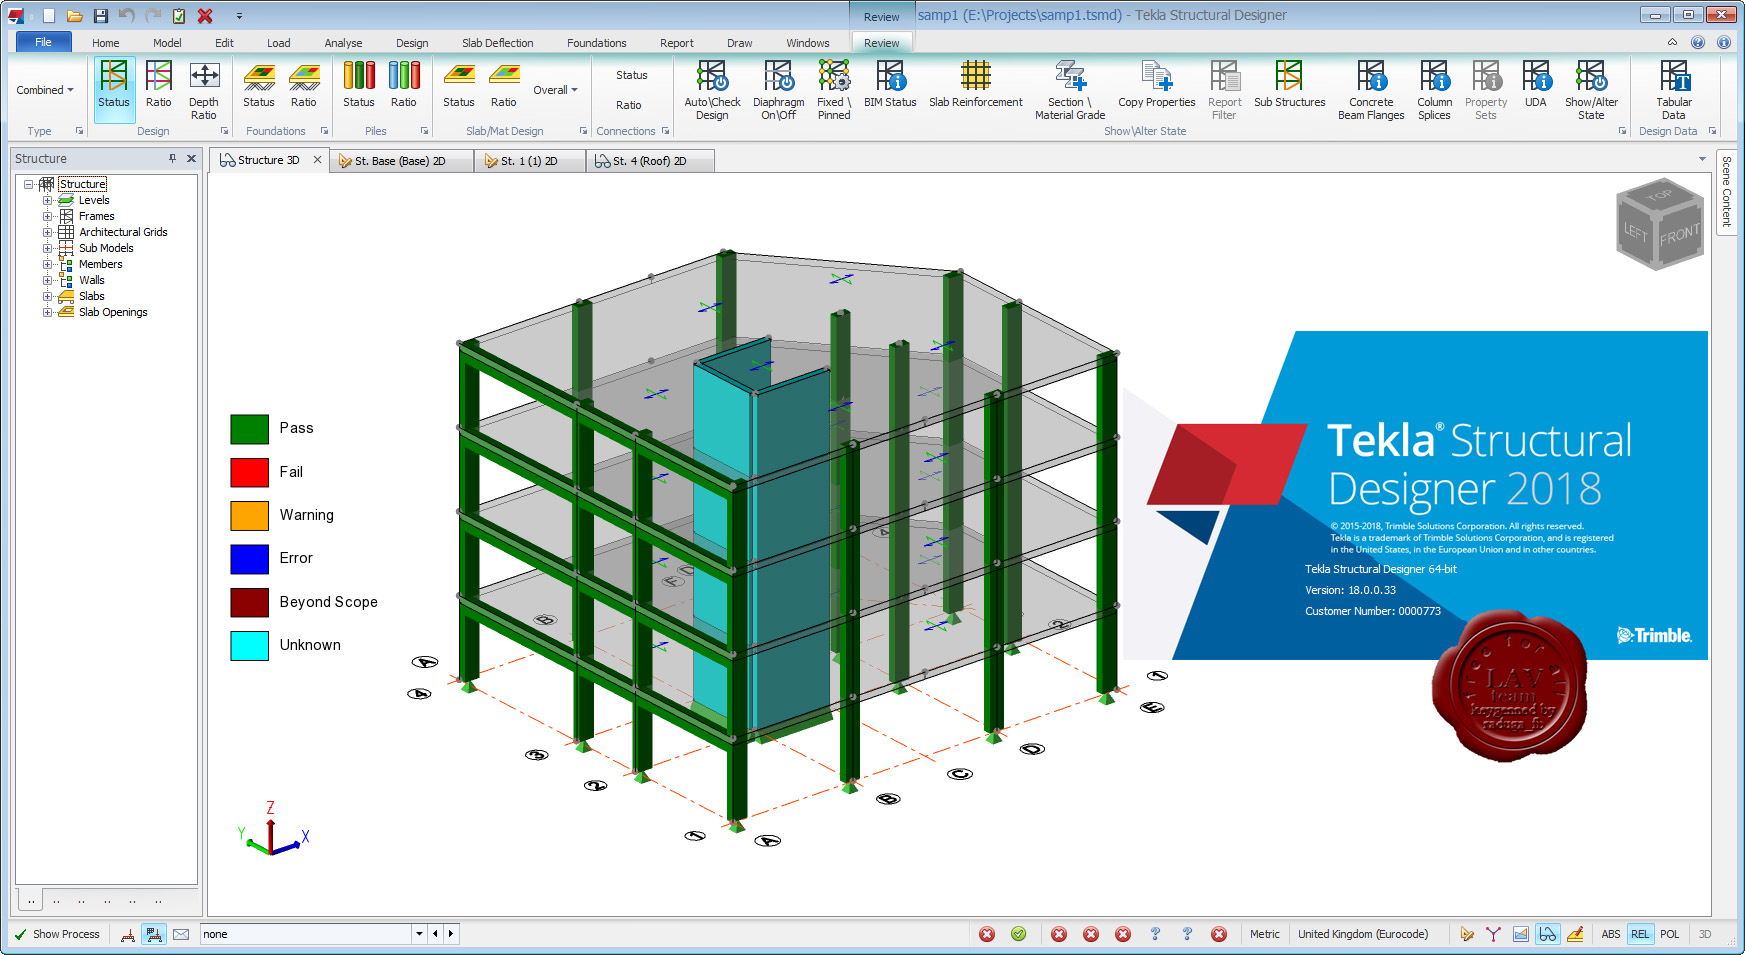Click United Kingdom (Eurocode) design code
The width and height of the screenshot is (1745, 955).
pos(1363,934)
